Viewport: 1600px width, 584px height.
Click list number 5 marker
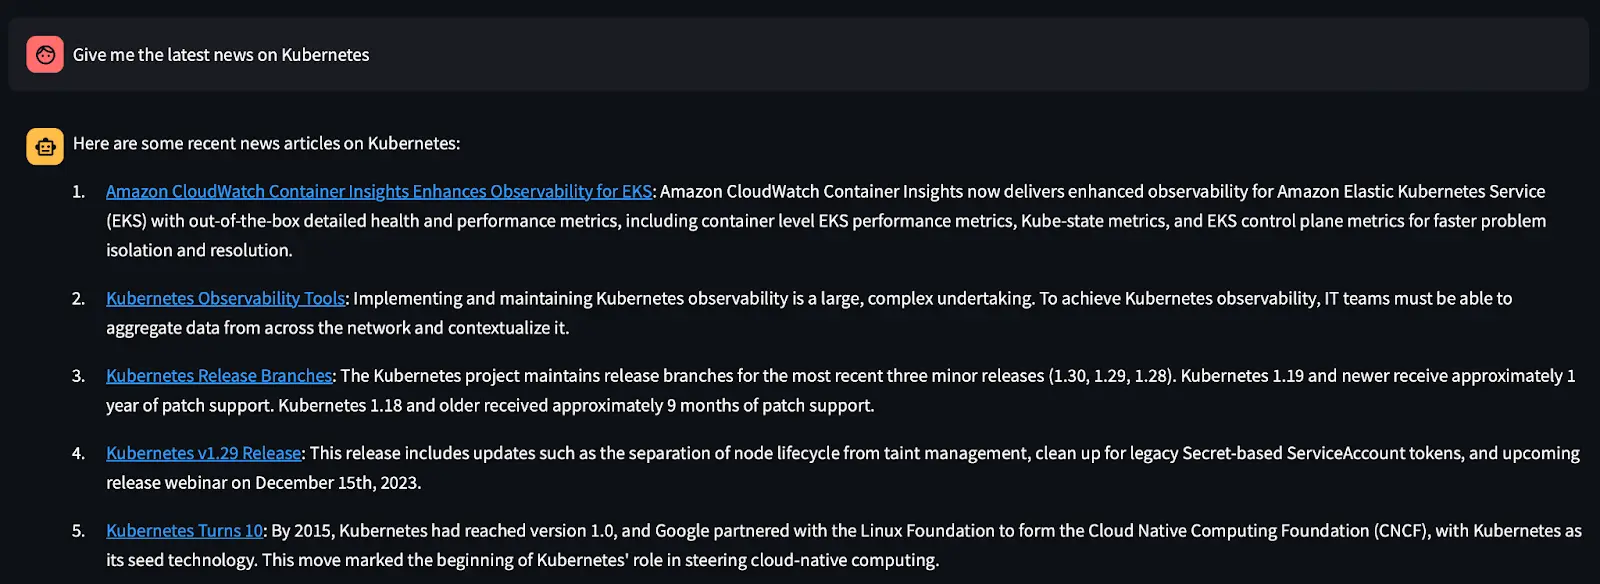[x=78, y=531]
